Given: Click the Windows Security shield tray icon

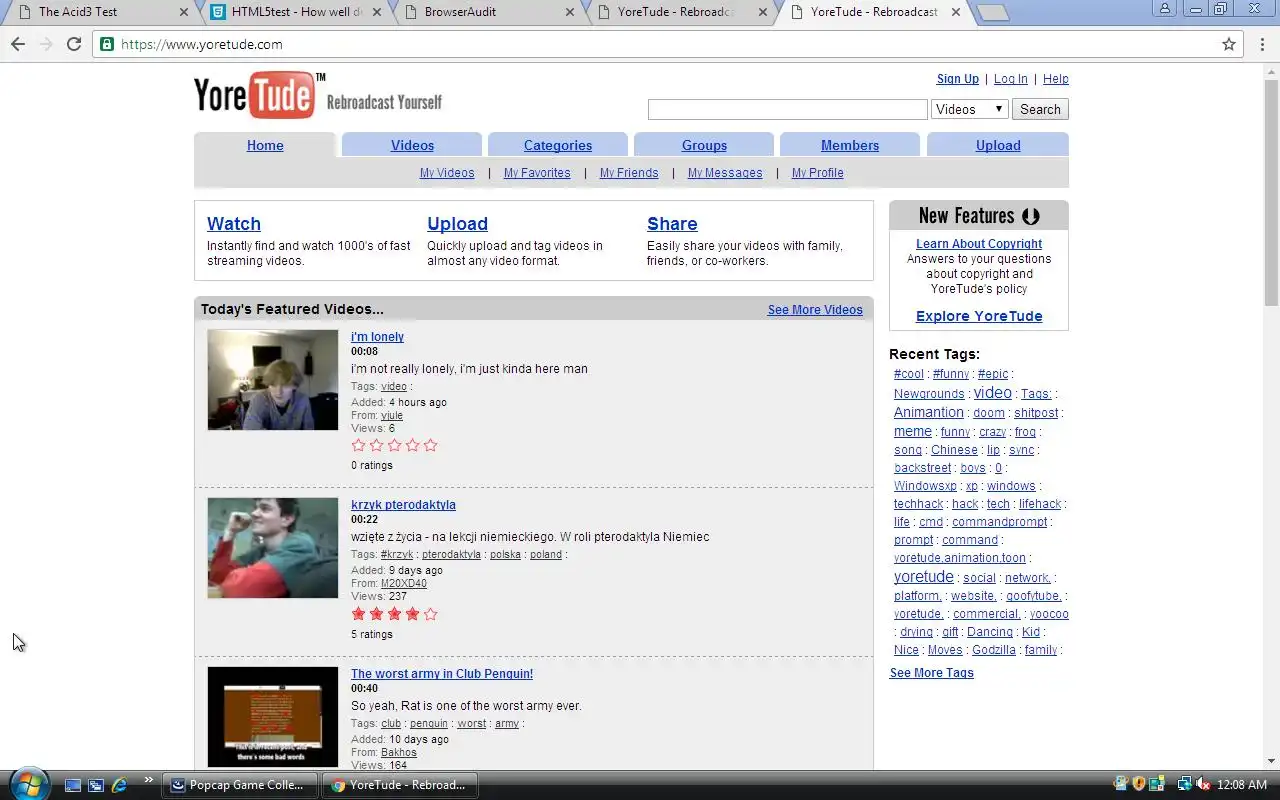Looking at the screenshot, I should coord(1138,784).
